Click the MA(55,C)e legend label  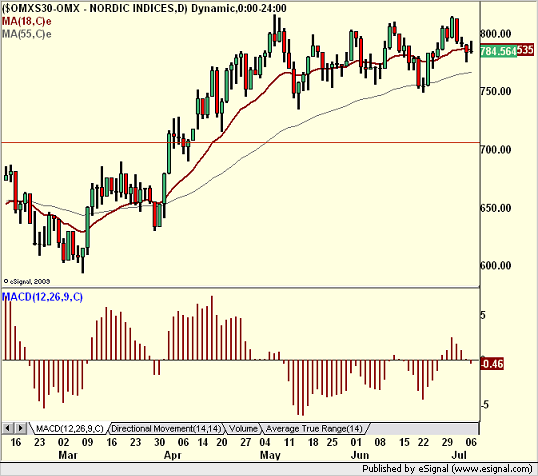point(27,34)
